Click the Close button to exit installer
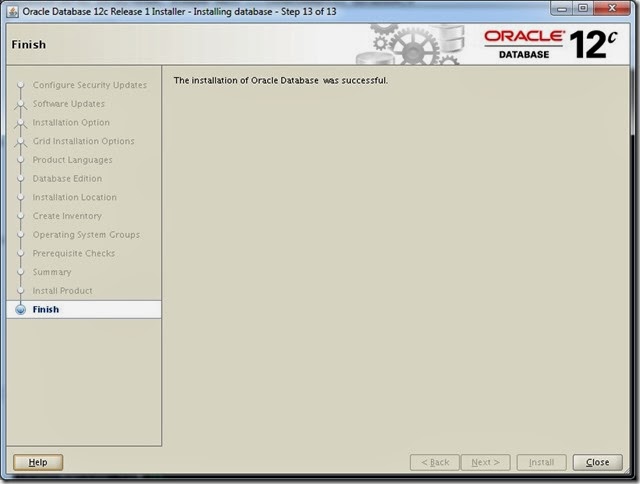 598,462
